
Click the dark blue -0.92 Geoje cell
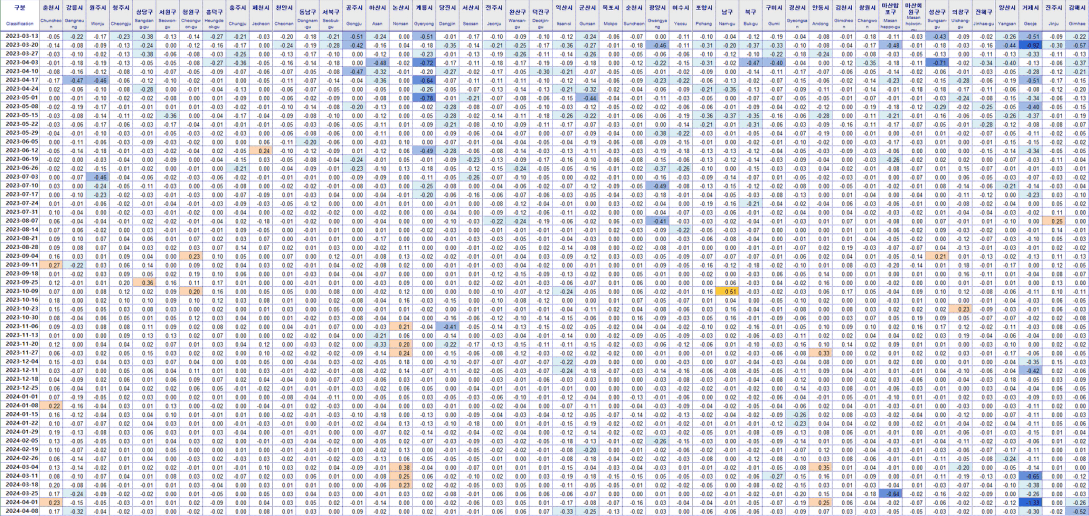pyautogui.click(x=1031, y=44)
